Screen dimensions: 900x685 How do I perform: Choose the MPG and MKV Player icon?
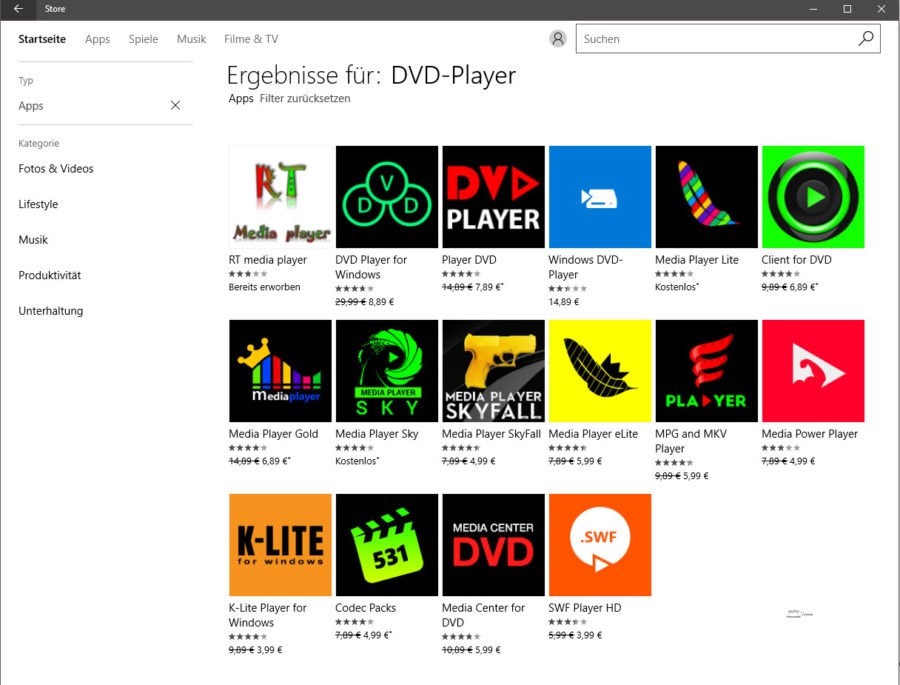click(x=707, y=371)
